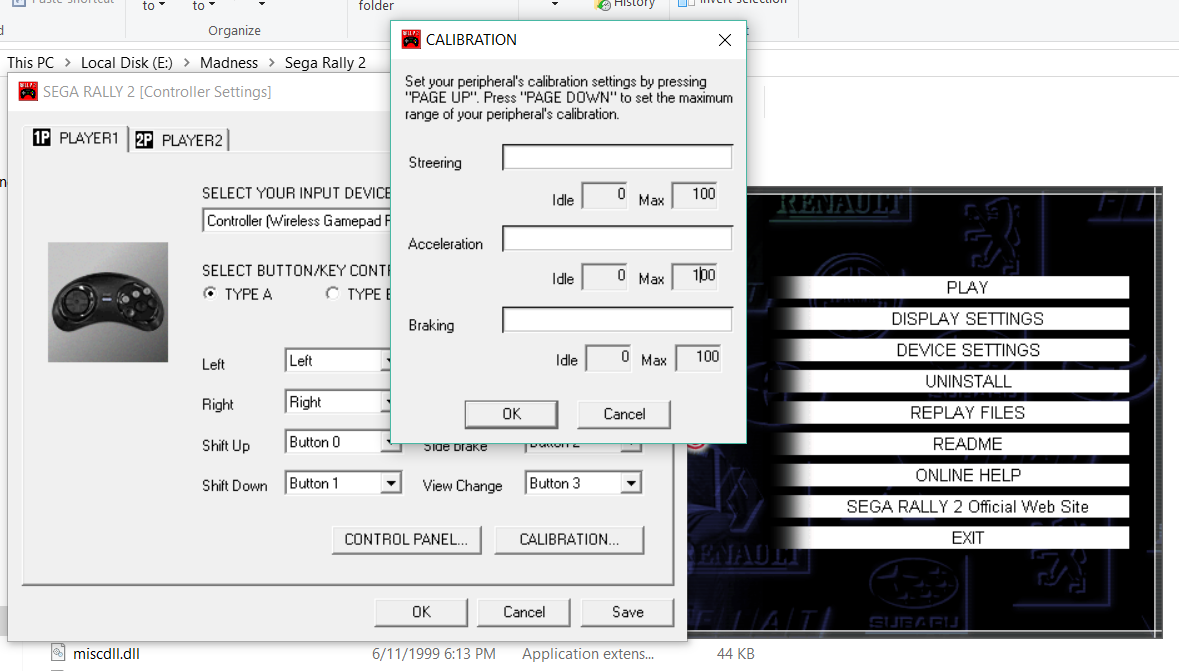Cancel the CALIBRATION dialog

point(624,414)
